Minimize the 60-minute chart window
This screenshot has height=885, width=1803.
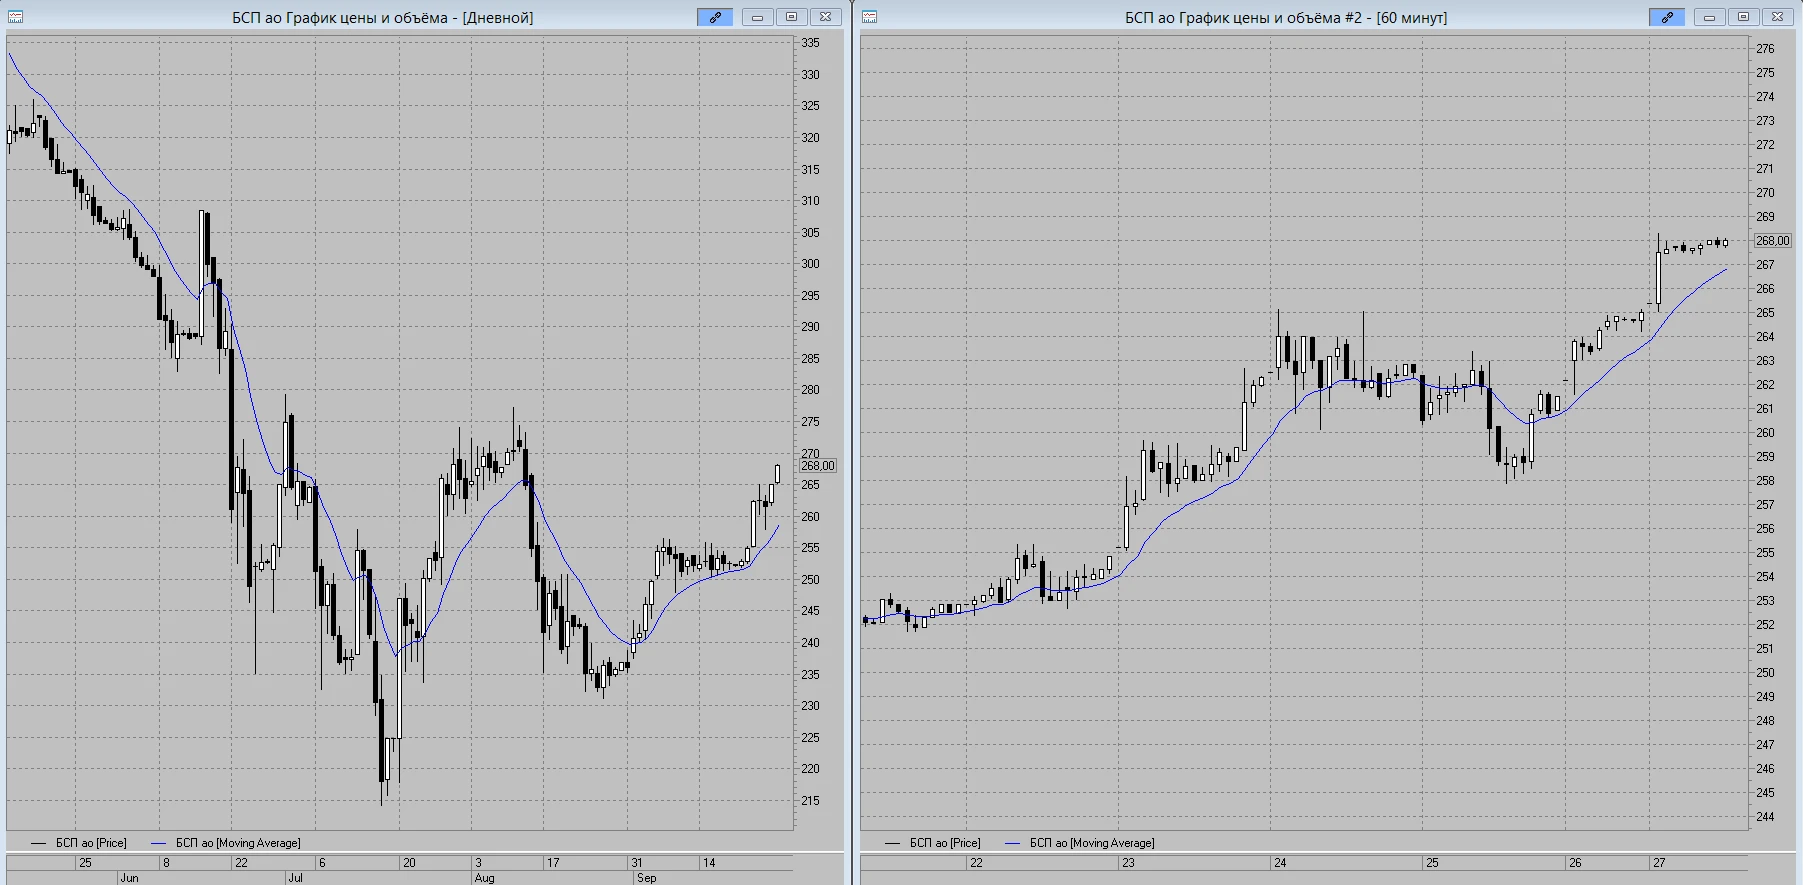coord(1710,17)
